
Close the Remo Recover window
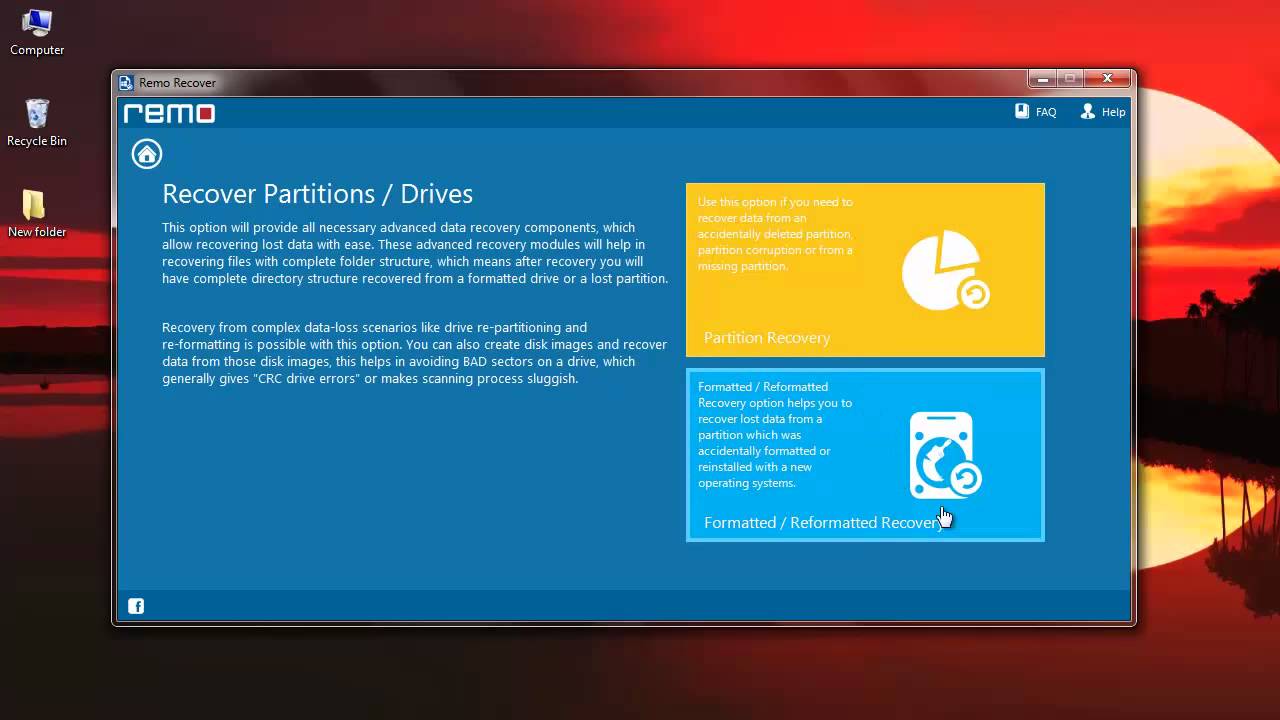pyautogui.click(x=1107, y=78)
